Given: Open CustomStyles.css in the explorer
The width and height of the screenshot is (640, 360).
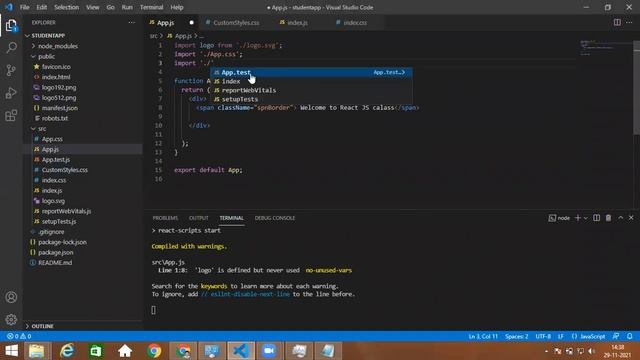Looking at the screenshot, I should (64, 170).
